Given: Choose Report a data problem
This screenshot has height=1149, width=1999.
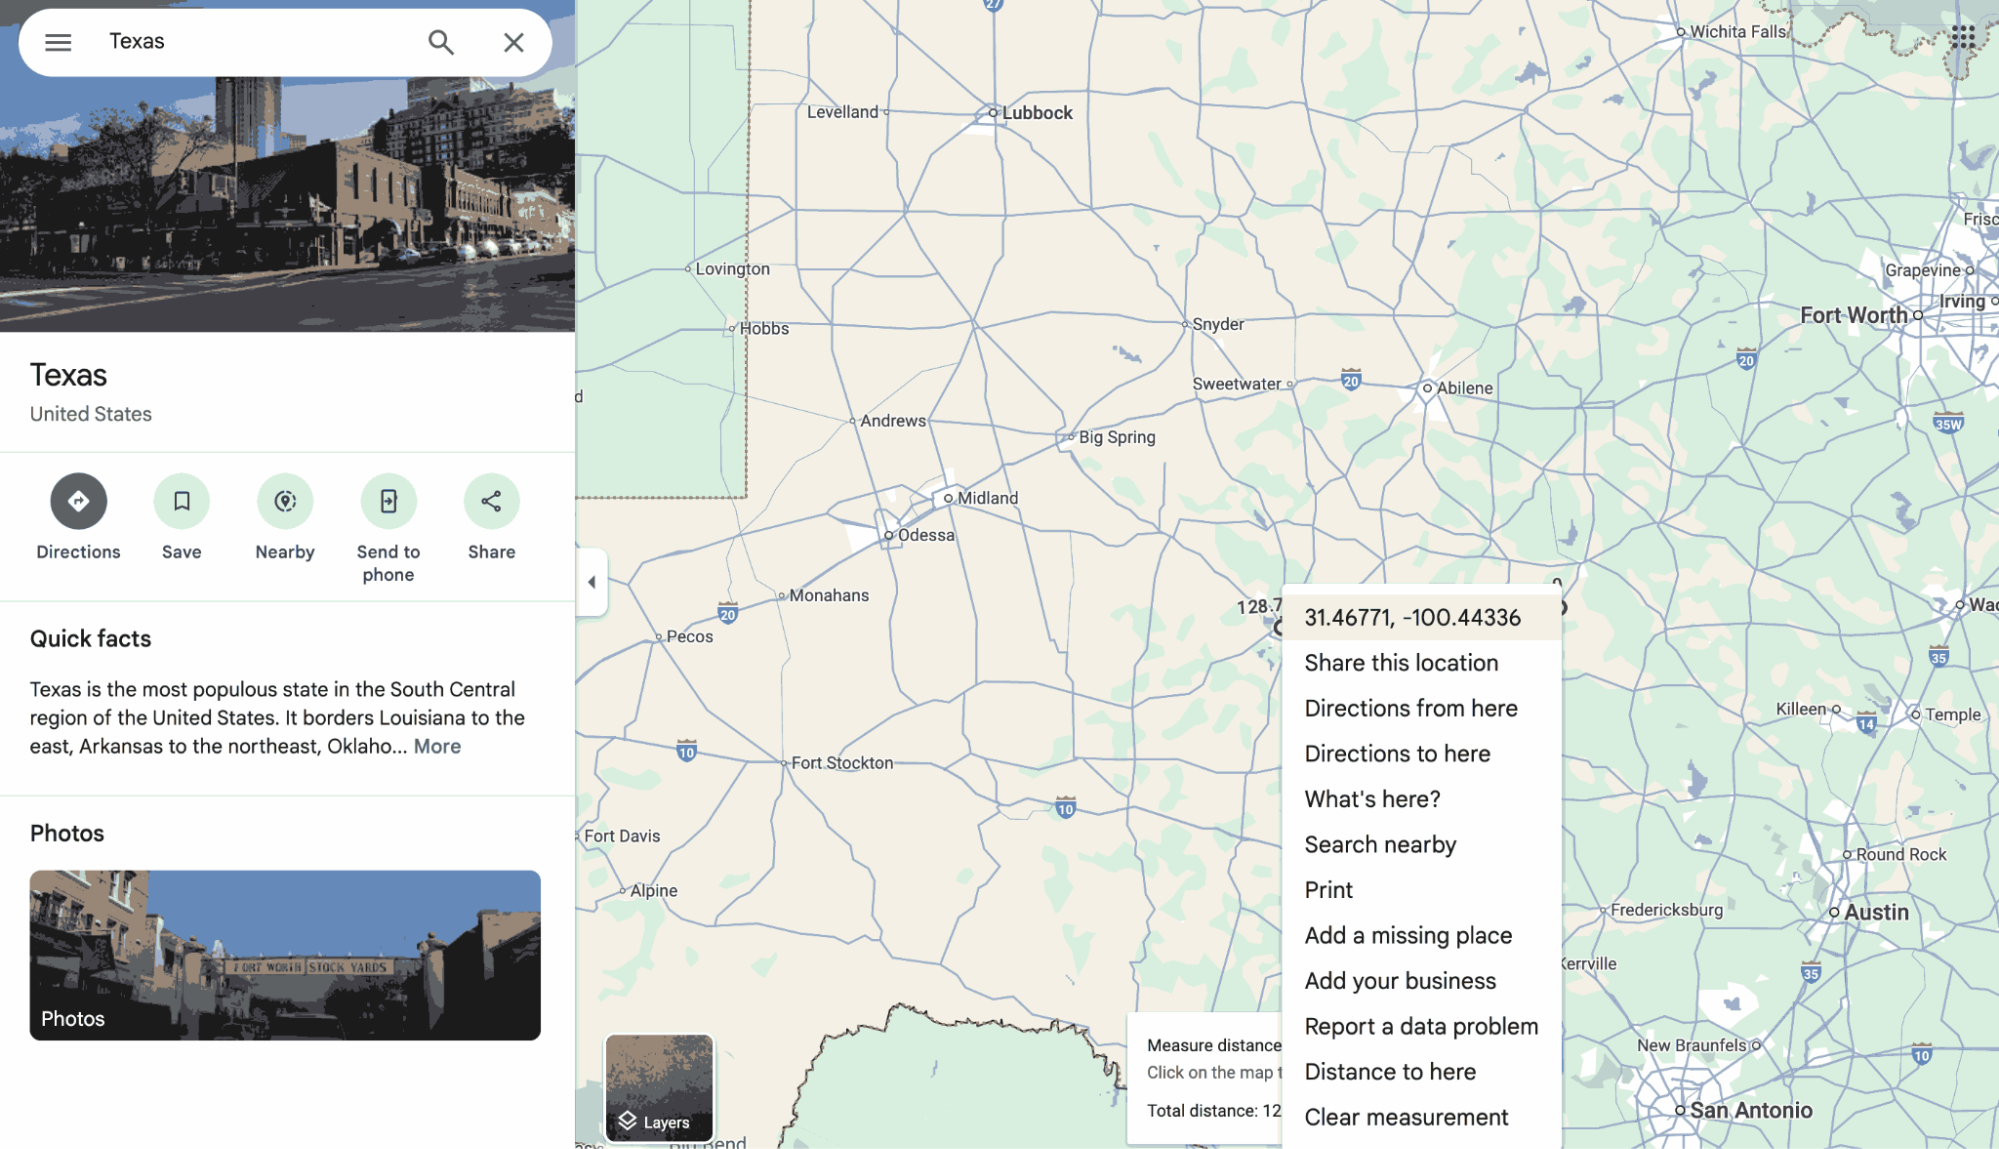Looking at the screenshot, I should coord(1421,1027).
